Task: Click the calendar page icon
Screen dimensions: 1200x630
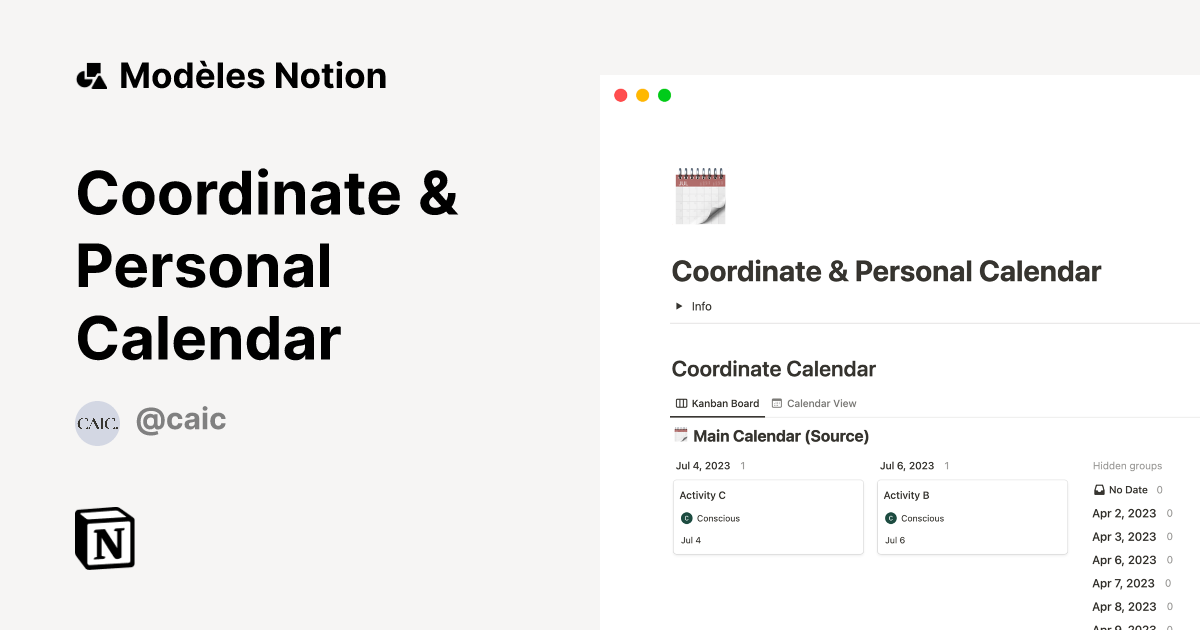Action: pos(700,195)
